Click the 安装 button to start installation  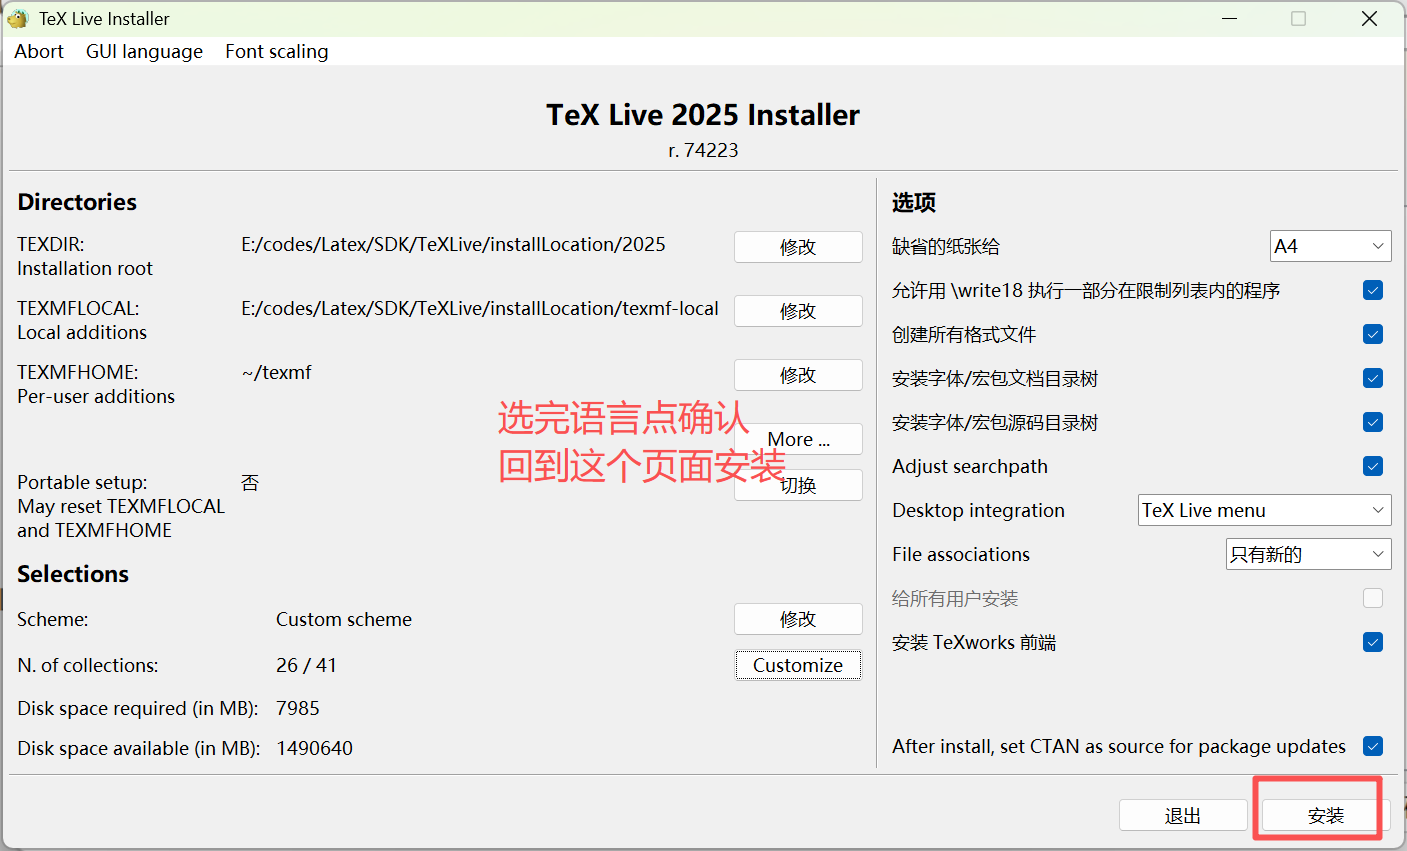pos(1325,816)
